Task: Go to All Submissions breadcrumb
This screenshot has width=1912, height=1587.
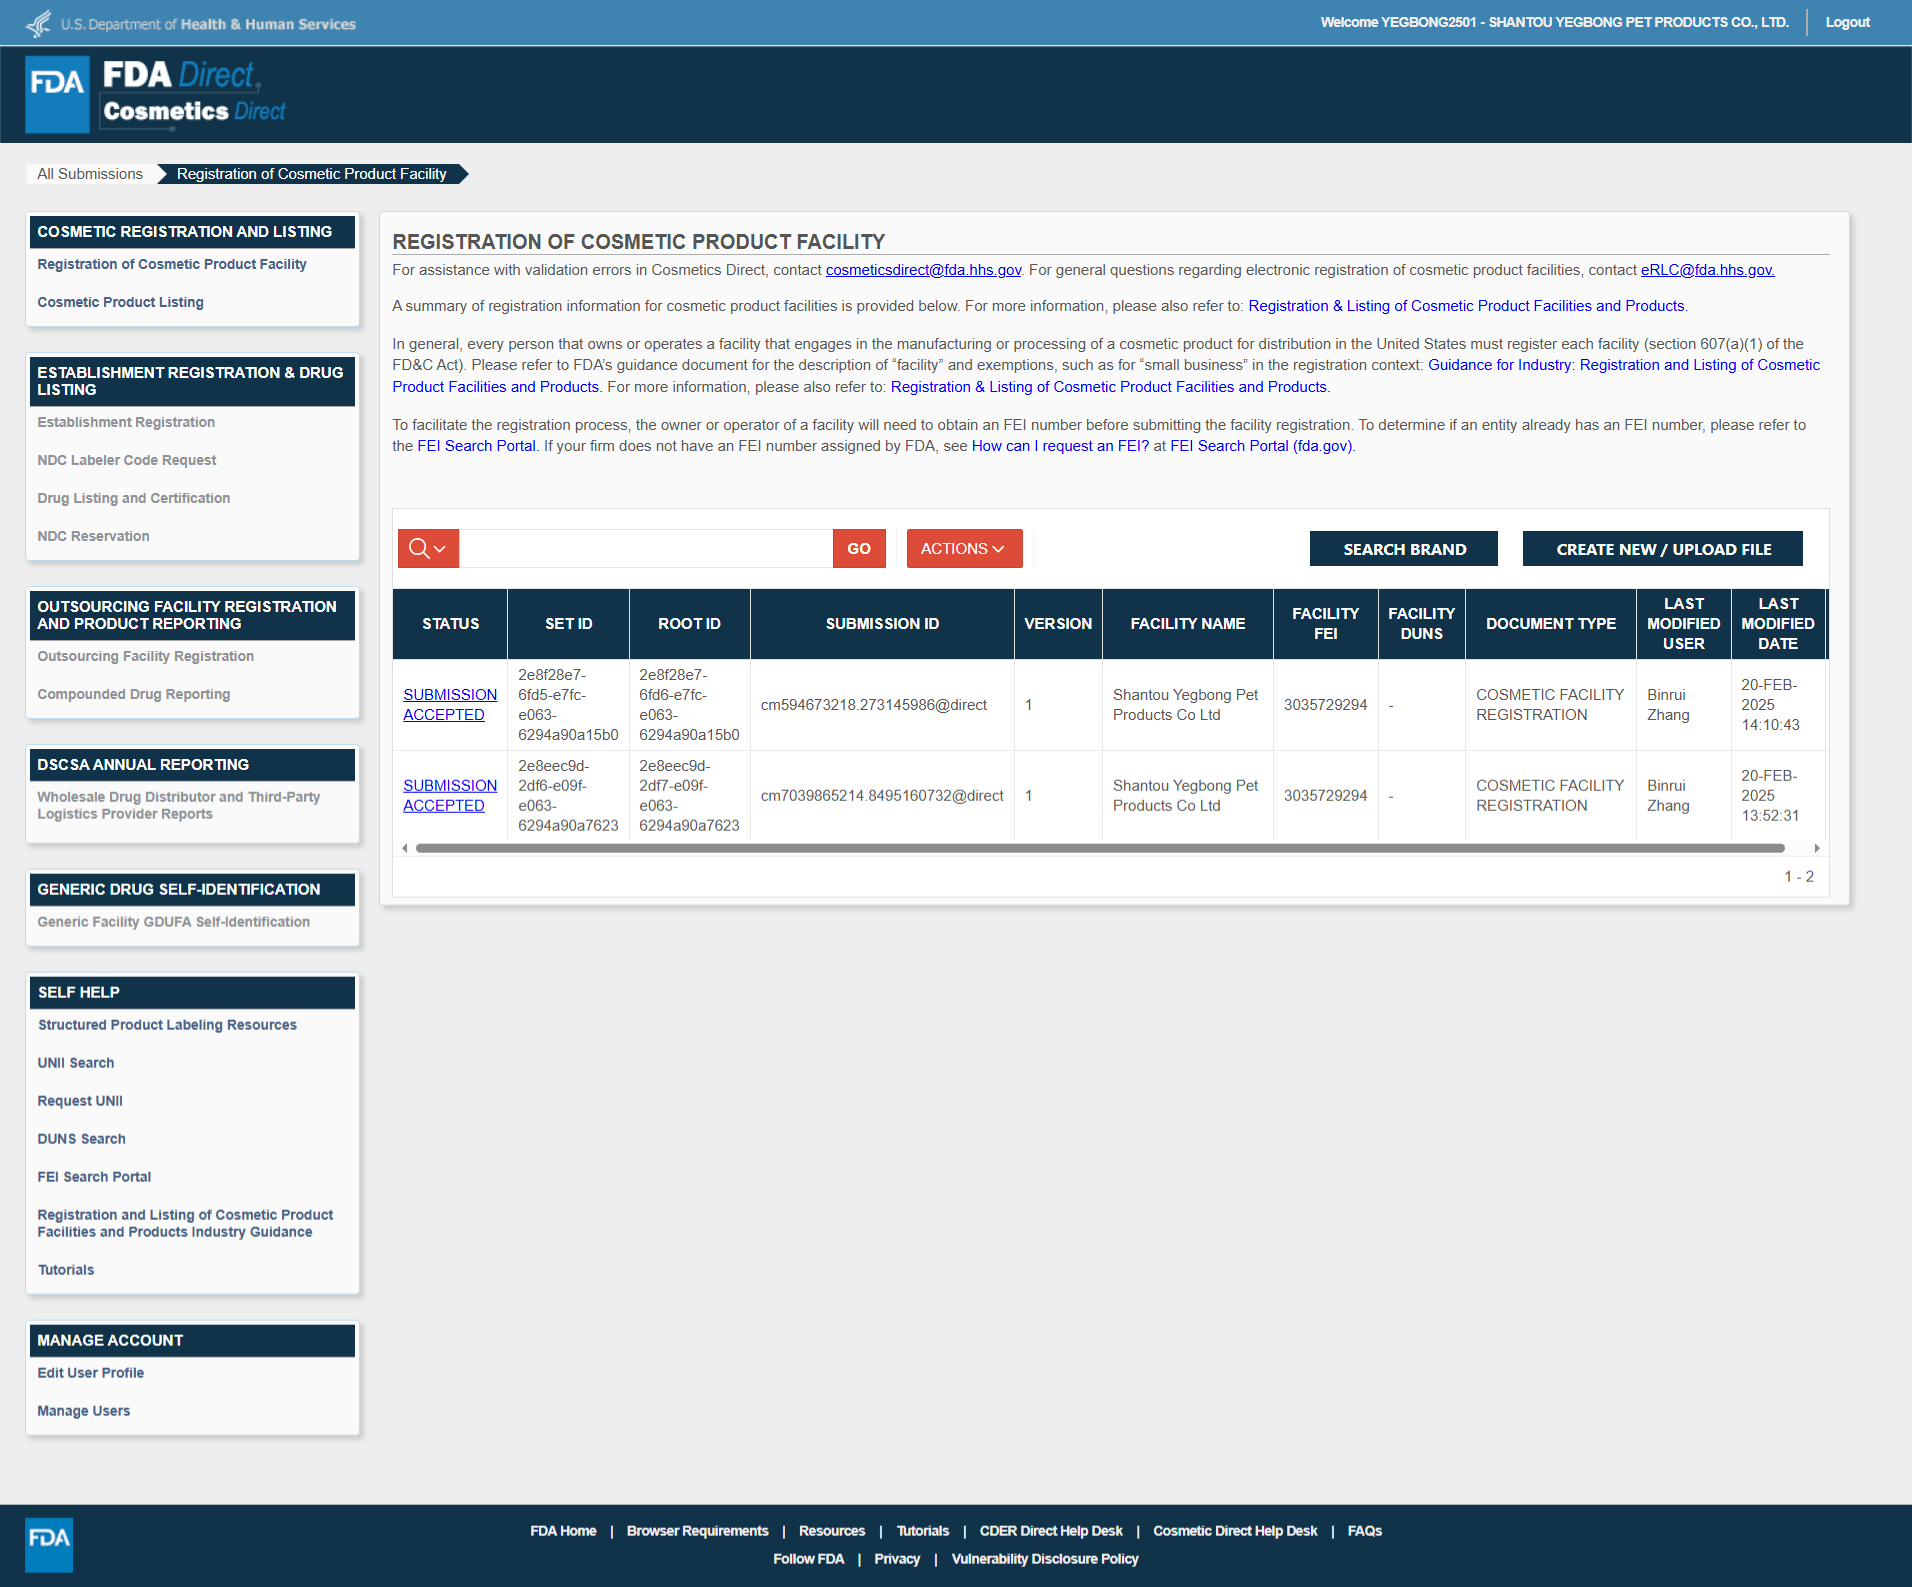Action: (x=90, y=174)
